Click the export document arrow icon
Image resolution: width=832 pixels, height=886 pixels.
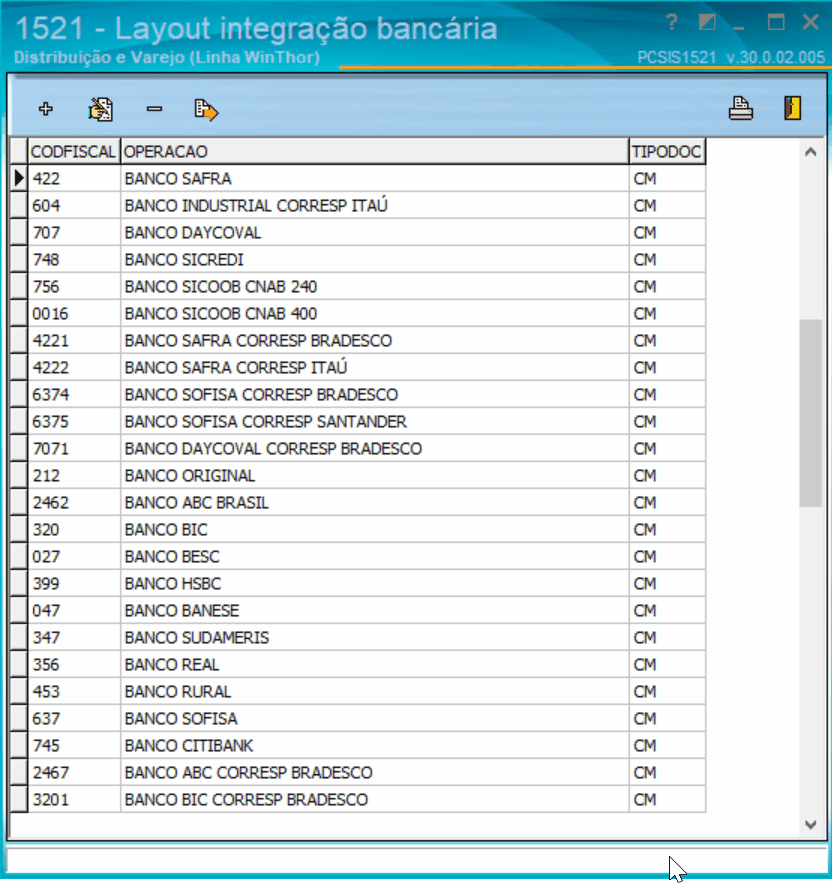(x=206, y=110)
